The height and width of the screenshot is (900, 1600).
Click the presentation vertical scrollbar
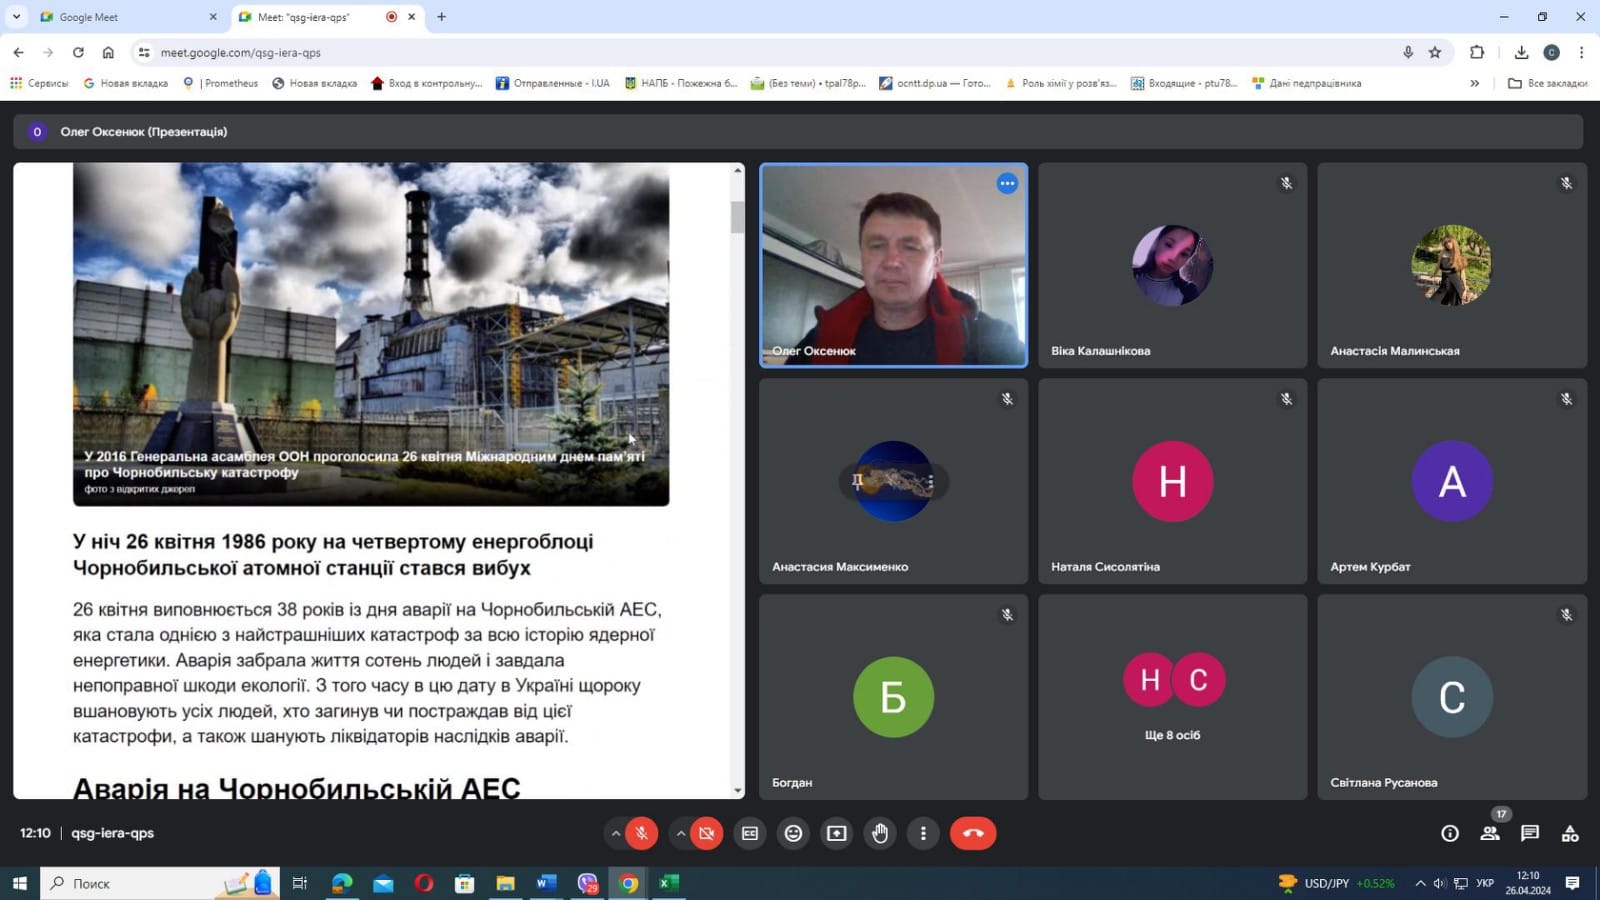(738, 217)
